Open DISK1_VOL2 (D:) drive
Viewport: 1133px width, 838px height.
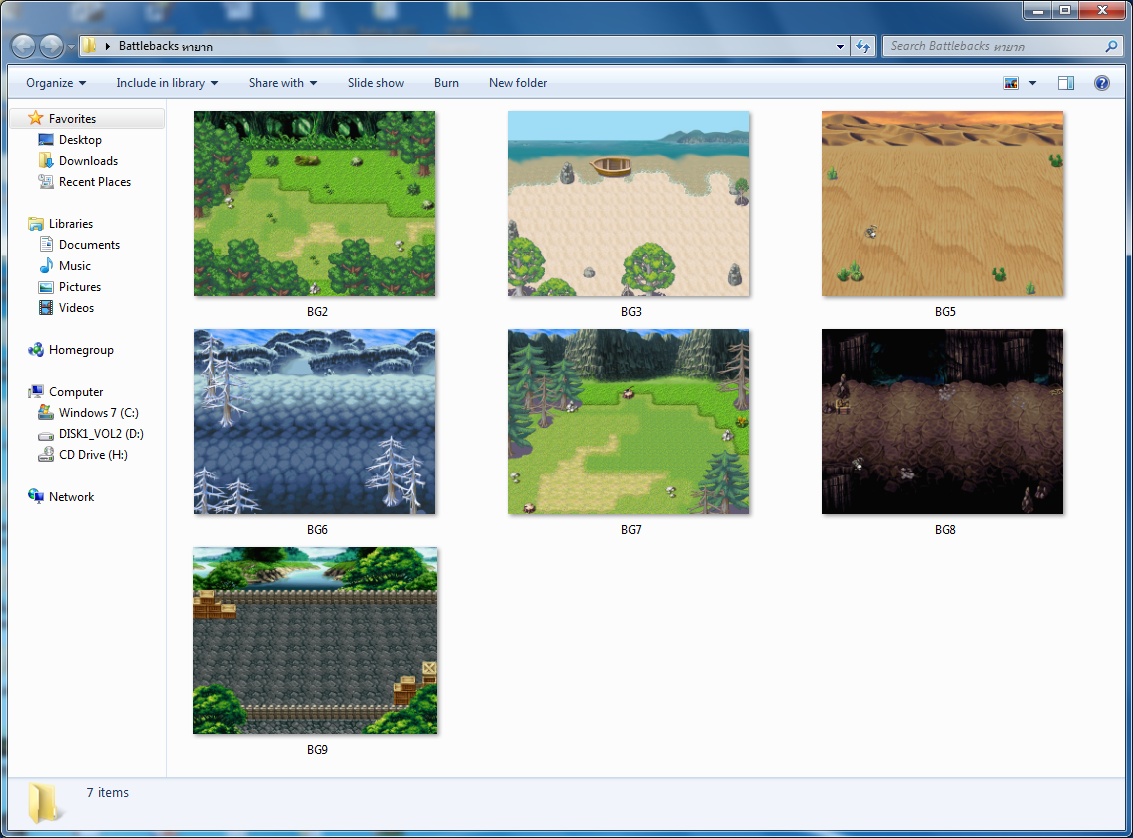click(101, 433)
